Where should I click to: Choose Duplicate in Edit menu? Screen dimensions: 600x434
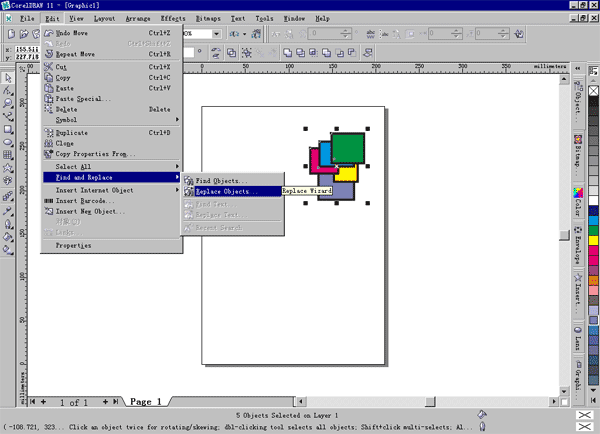[111, 132]
